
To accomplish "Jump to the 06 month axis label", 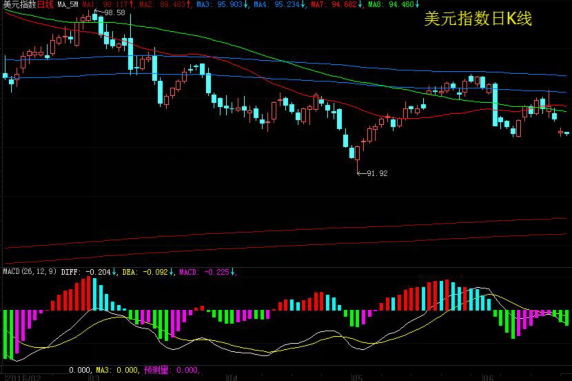I will pos(487,377).
